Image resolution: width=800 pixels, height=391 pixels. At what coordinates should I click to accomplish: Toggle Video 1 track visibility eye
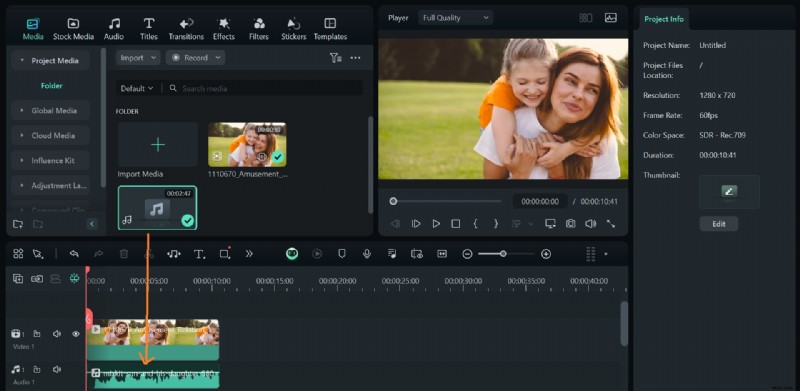tap(76, 334)
